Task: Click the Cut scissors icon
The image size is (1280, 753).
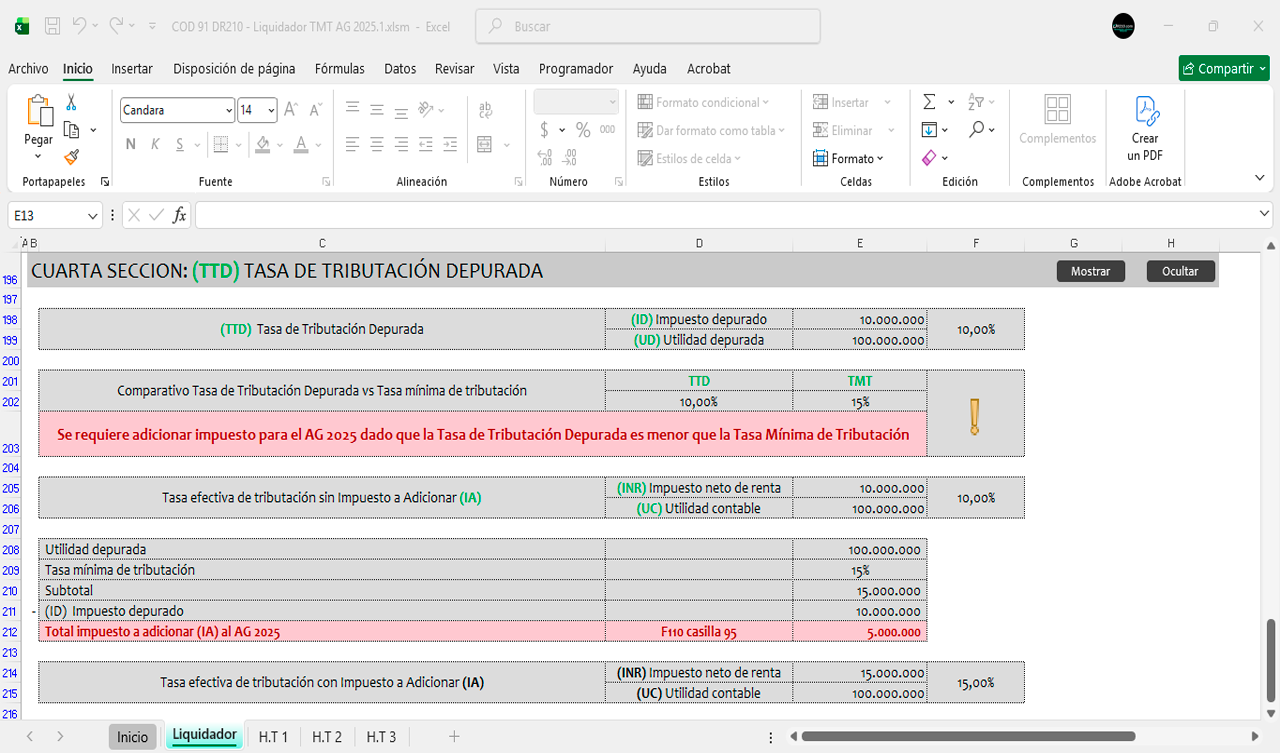Action: tap(71, 102)
